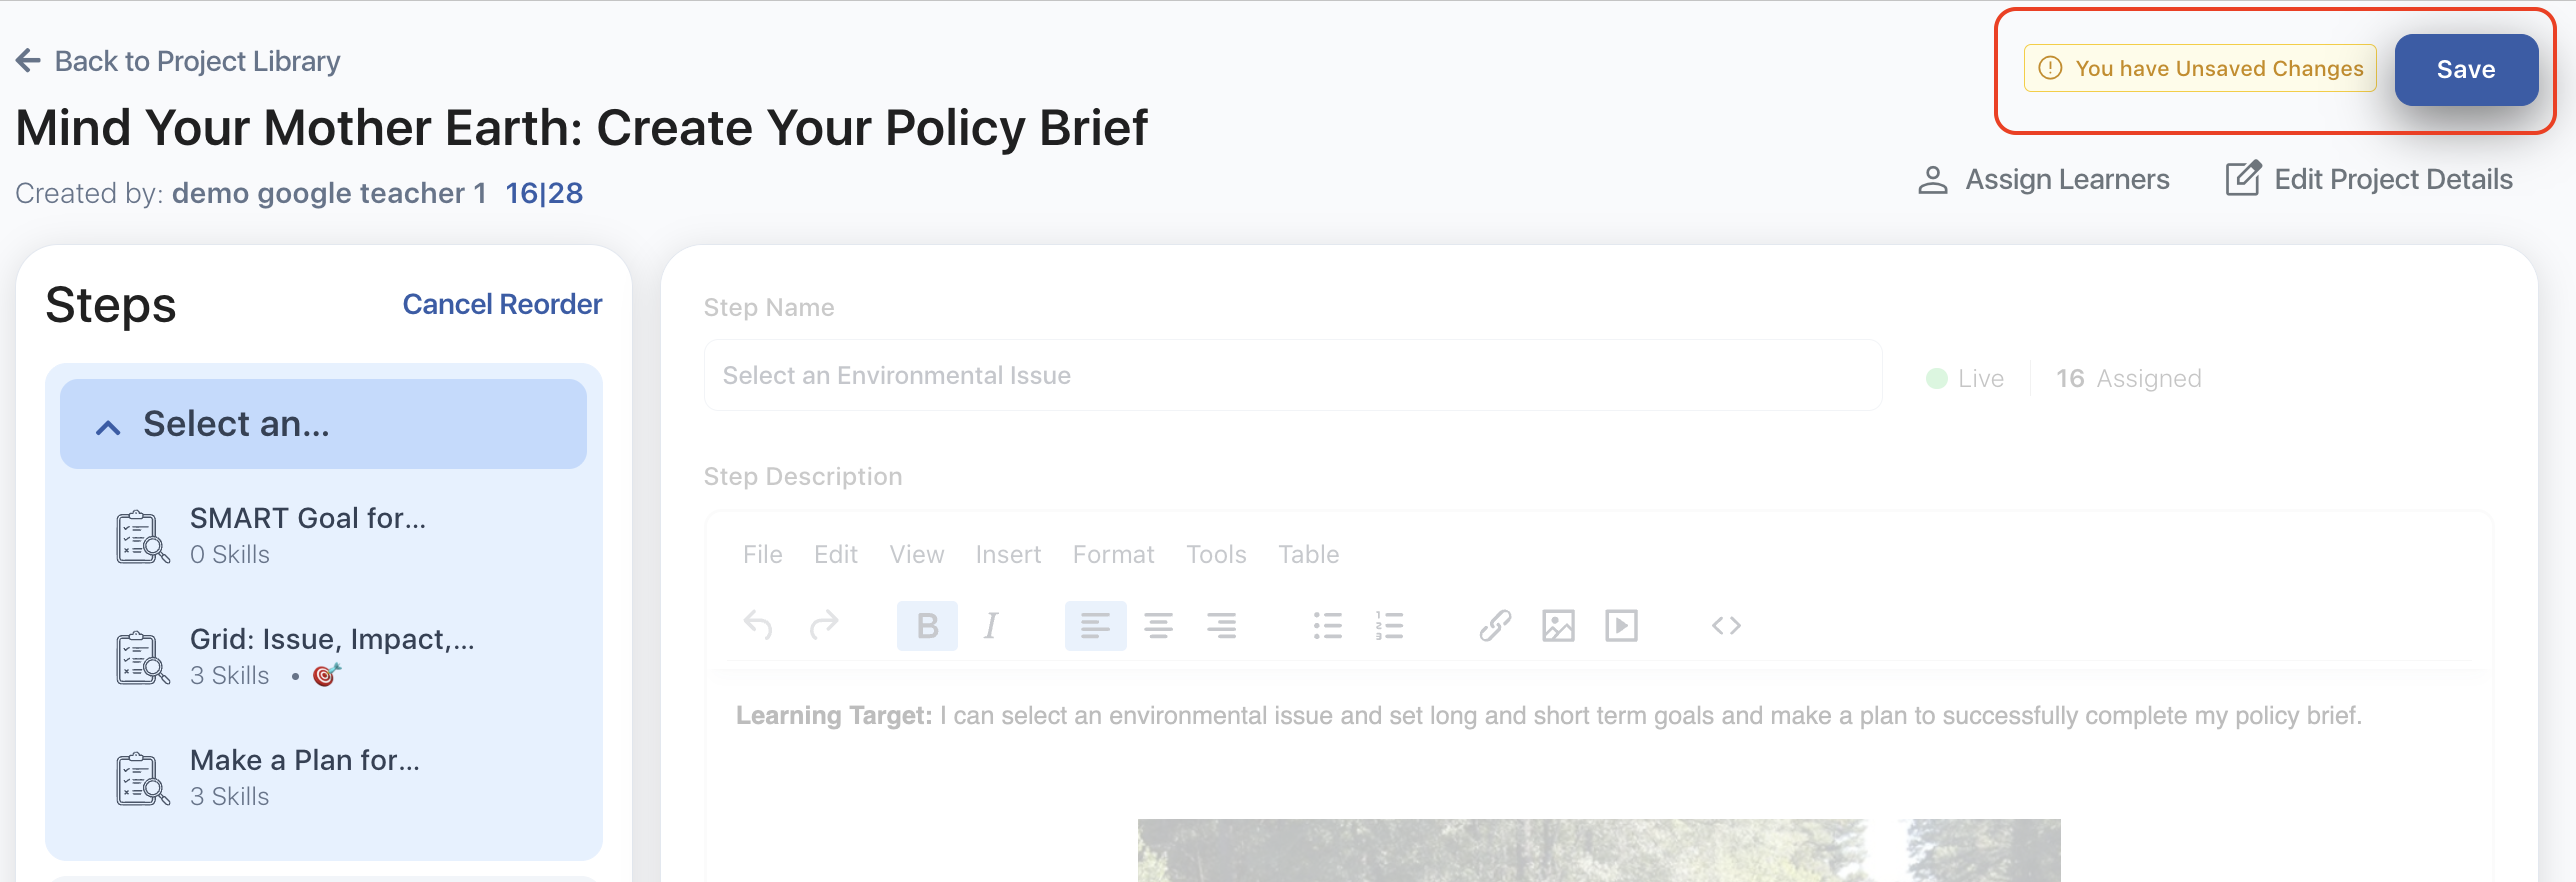The image size is (2576, 882).
Task: Toggle Italic formatting in the editor
Action: [990, 626]
